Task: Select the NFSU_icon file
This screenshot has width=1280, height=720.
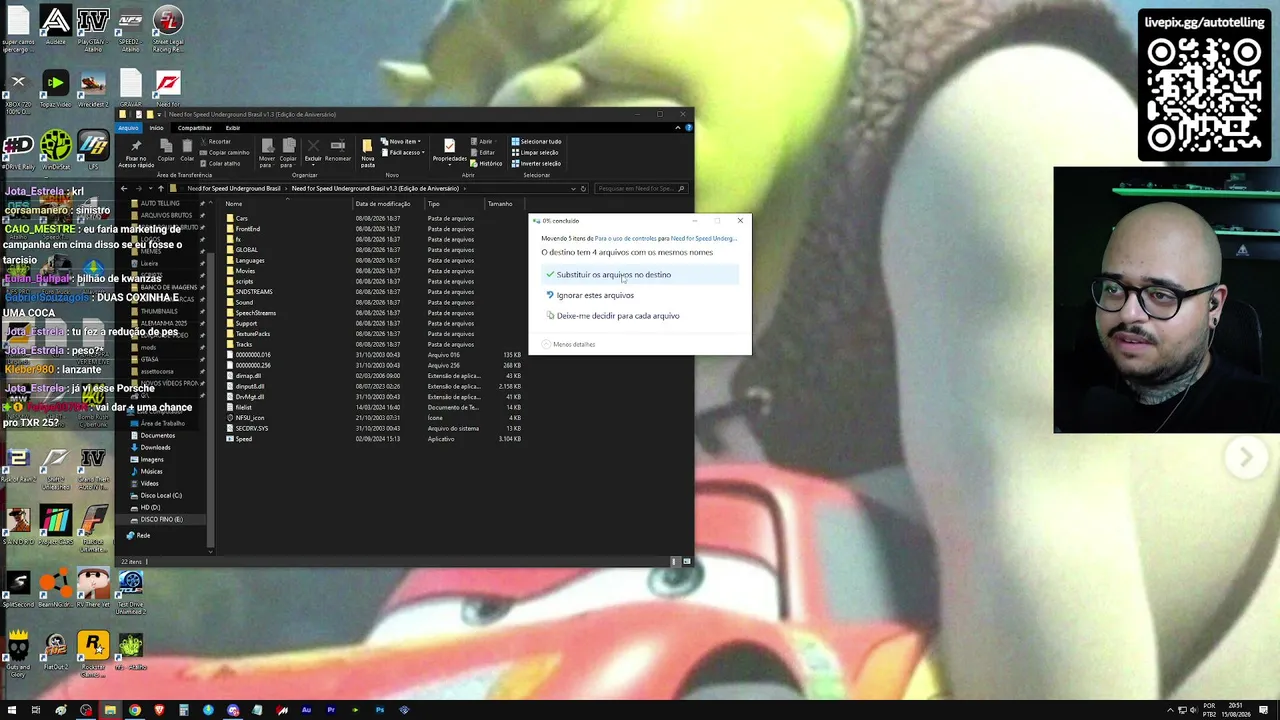Action: (249, 418)
